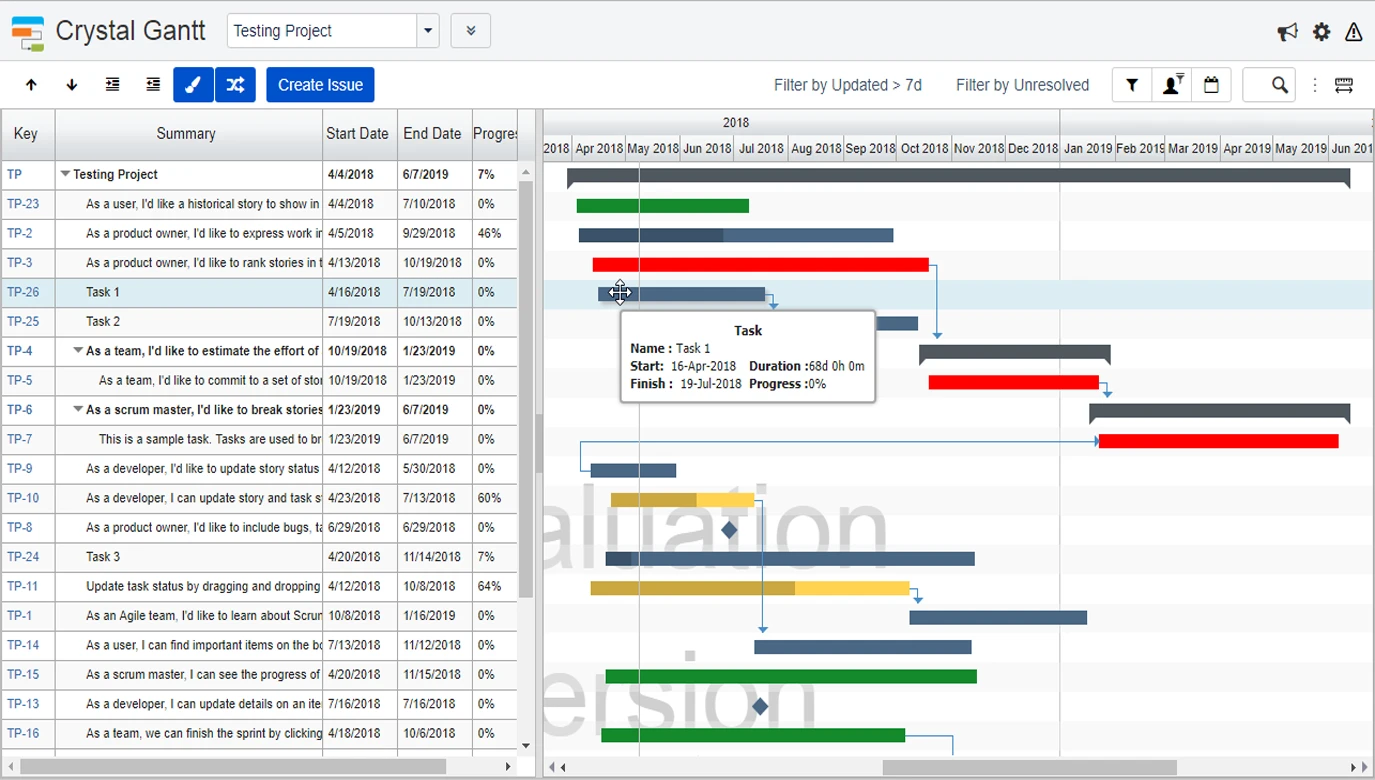The height and width of the screenshot is (780, 1375).
Task: Click the move-down arrow icon
Action: tap(71, 85)
